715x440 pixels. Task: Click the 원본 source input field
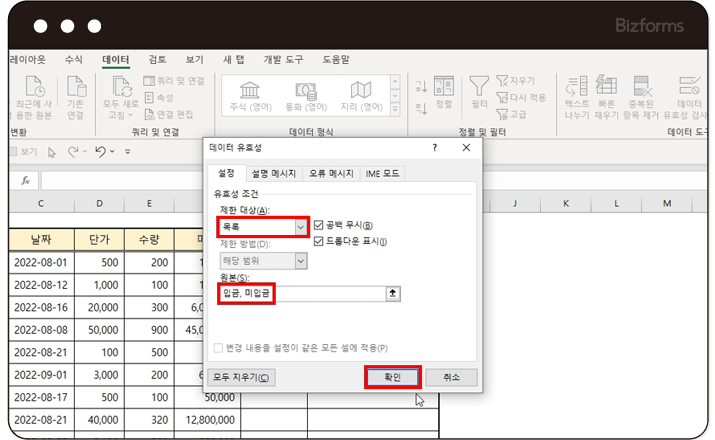click(302, 294)
